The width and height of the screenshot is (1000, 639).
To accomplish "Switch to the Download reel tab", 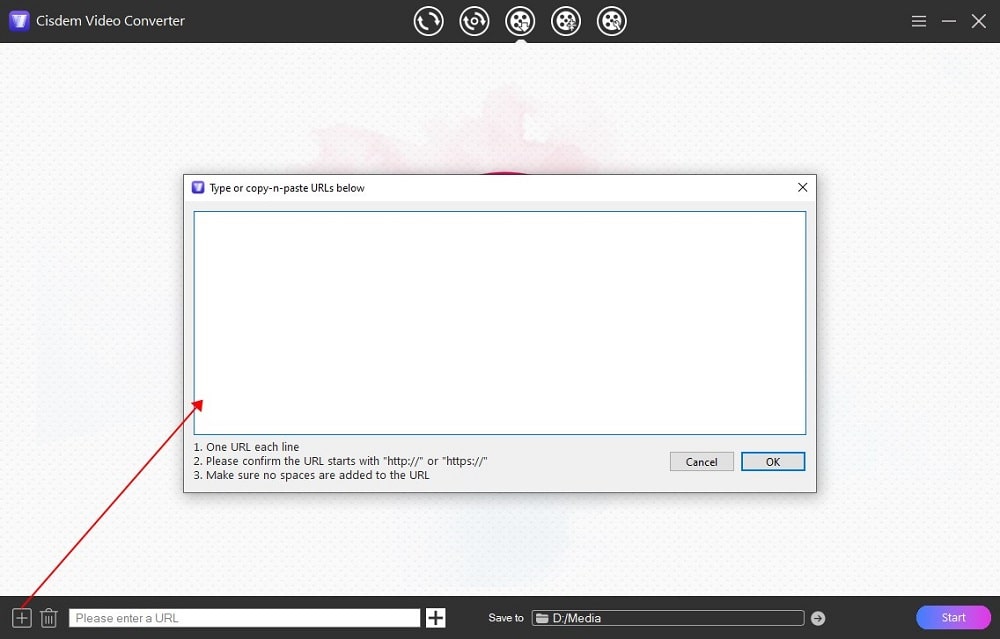I will [520, 20].
